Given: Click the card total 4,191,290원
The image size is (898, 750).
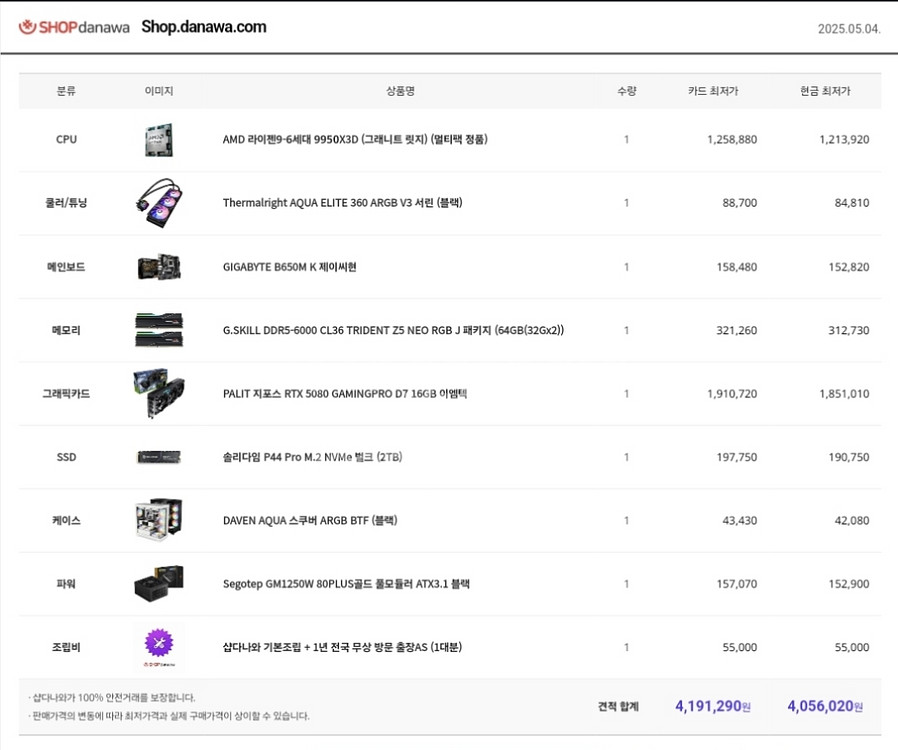Looking at the screenshot, I should coord(713,706).
